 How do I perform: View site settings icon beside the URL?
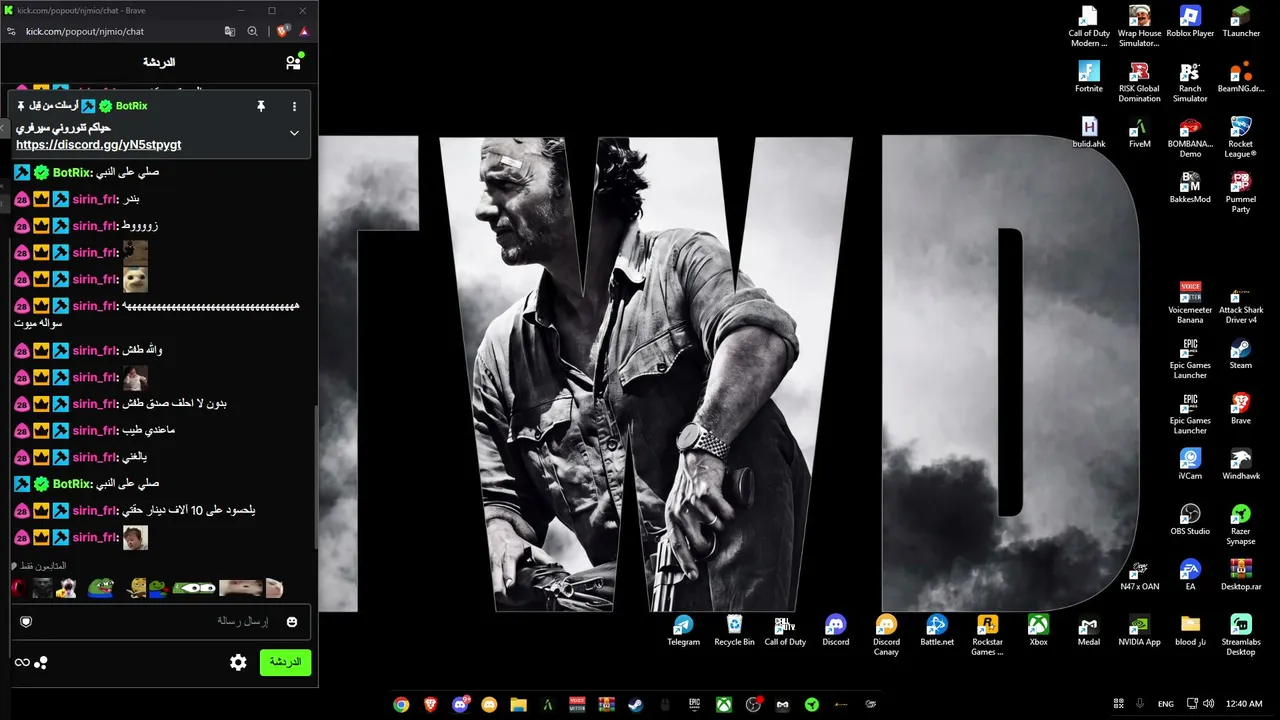click(x=12, y=31)
